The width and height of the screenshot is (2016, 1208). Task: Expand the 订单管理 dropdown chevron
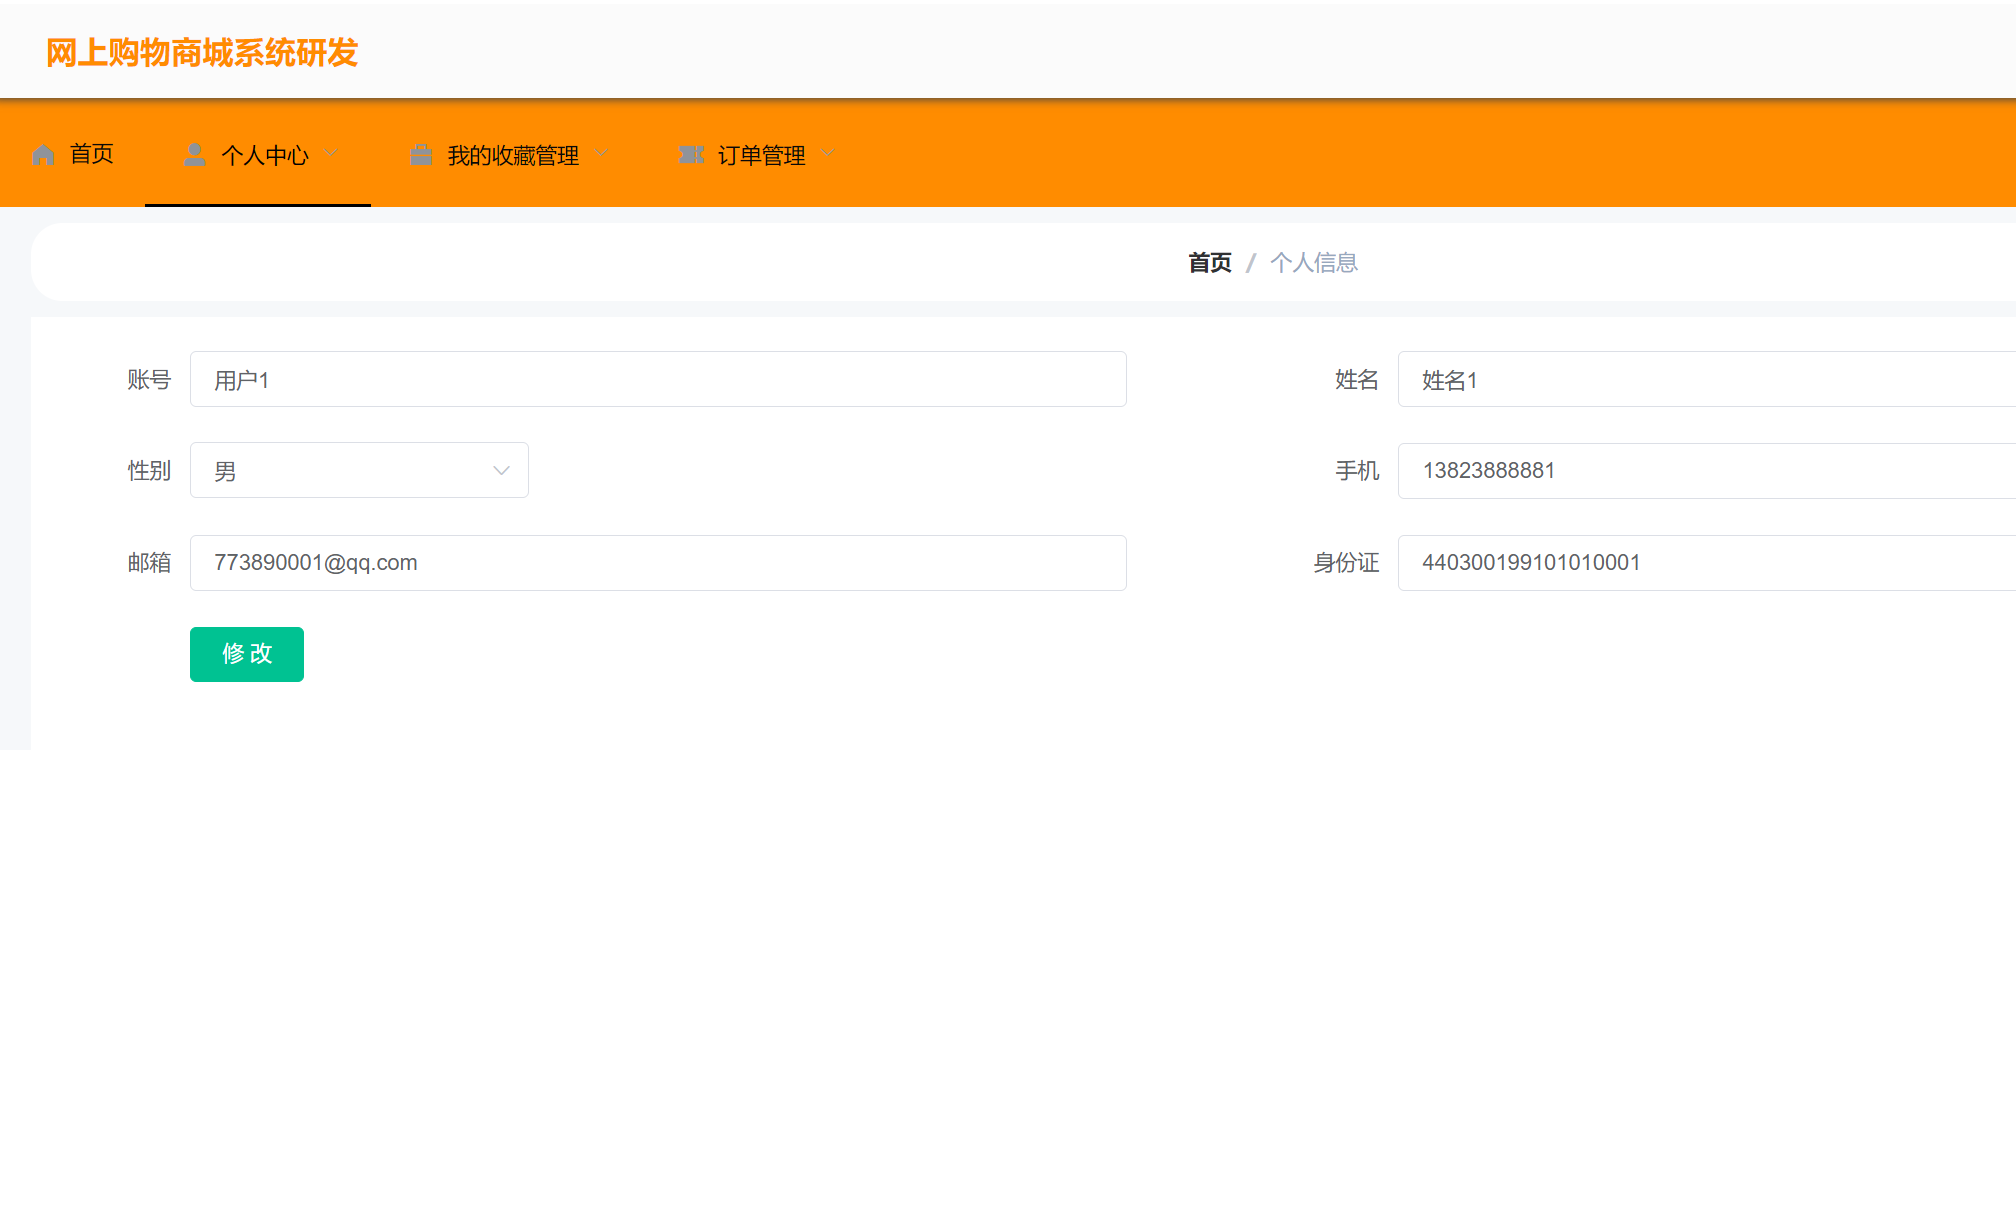click(x=827, y=154)
